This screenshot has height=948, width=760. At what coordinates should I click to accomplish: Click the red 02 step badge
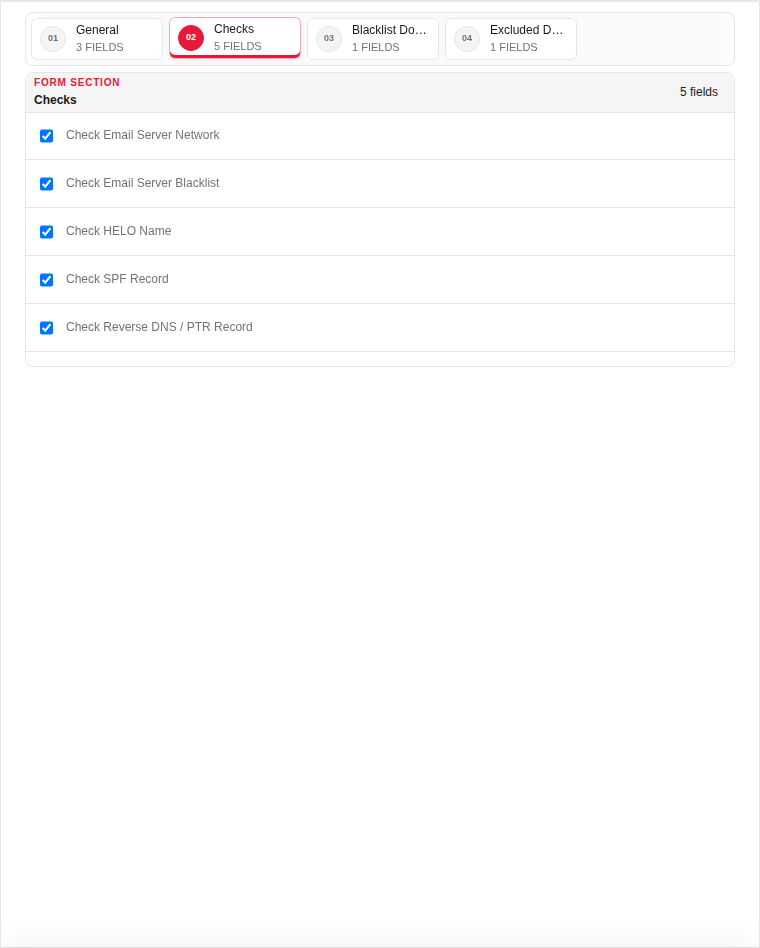191,37
